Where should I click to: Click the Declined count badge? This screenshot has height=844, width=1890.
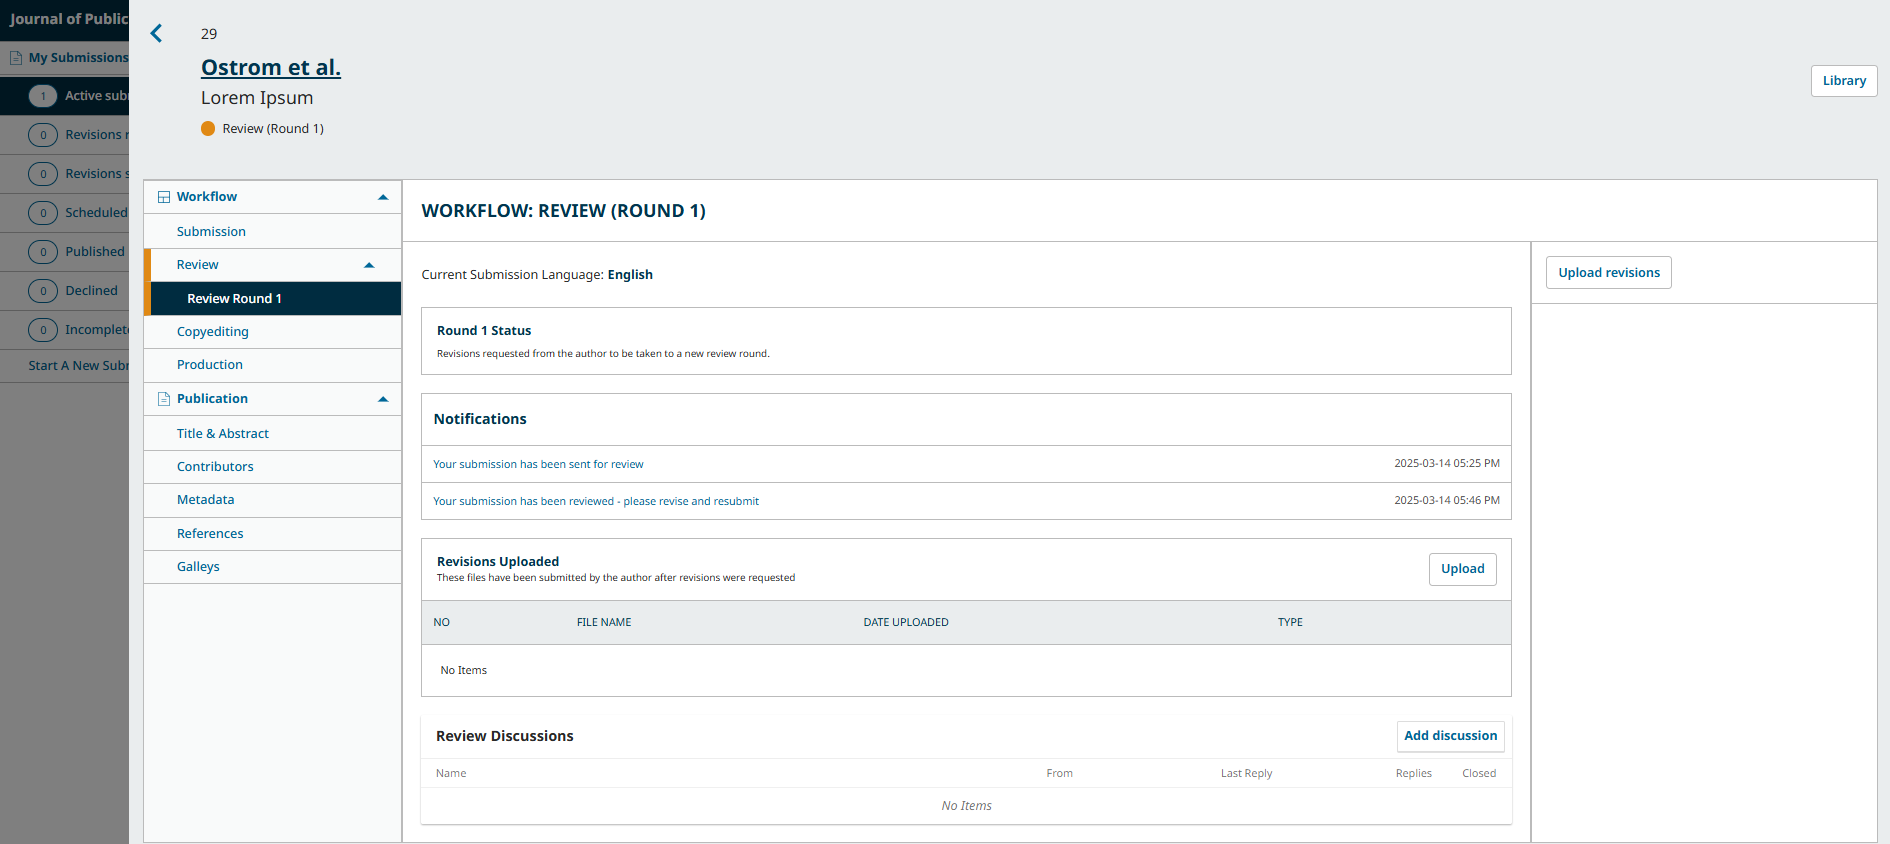tap(43, 291)
